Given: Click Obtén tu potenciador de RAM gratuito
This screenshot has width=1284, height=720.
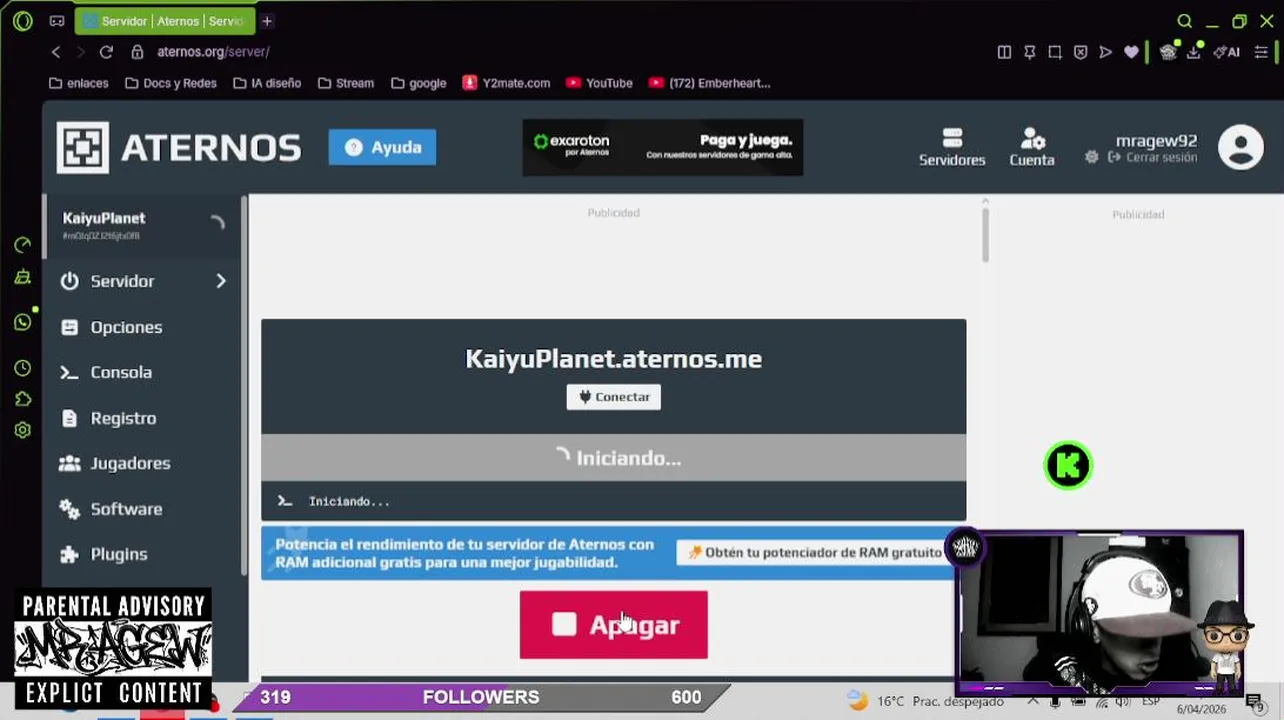Looking at the screenshot, I should (x=815, y=552).
